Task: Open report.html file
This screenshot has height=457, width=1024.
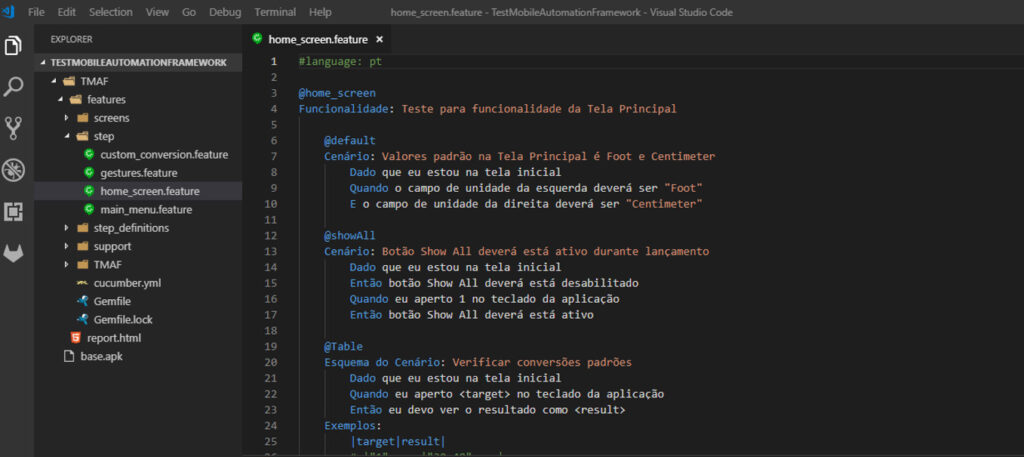Action: tap(114, 338)
